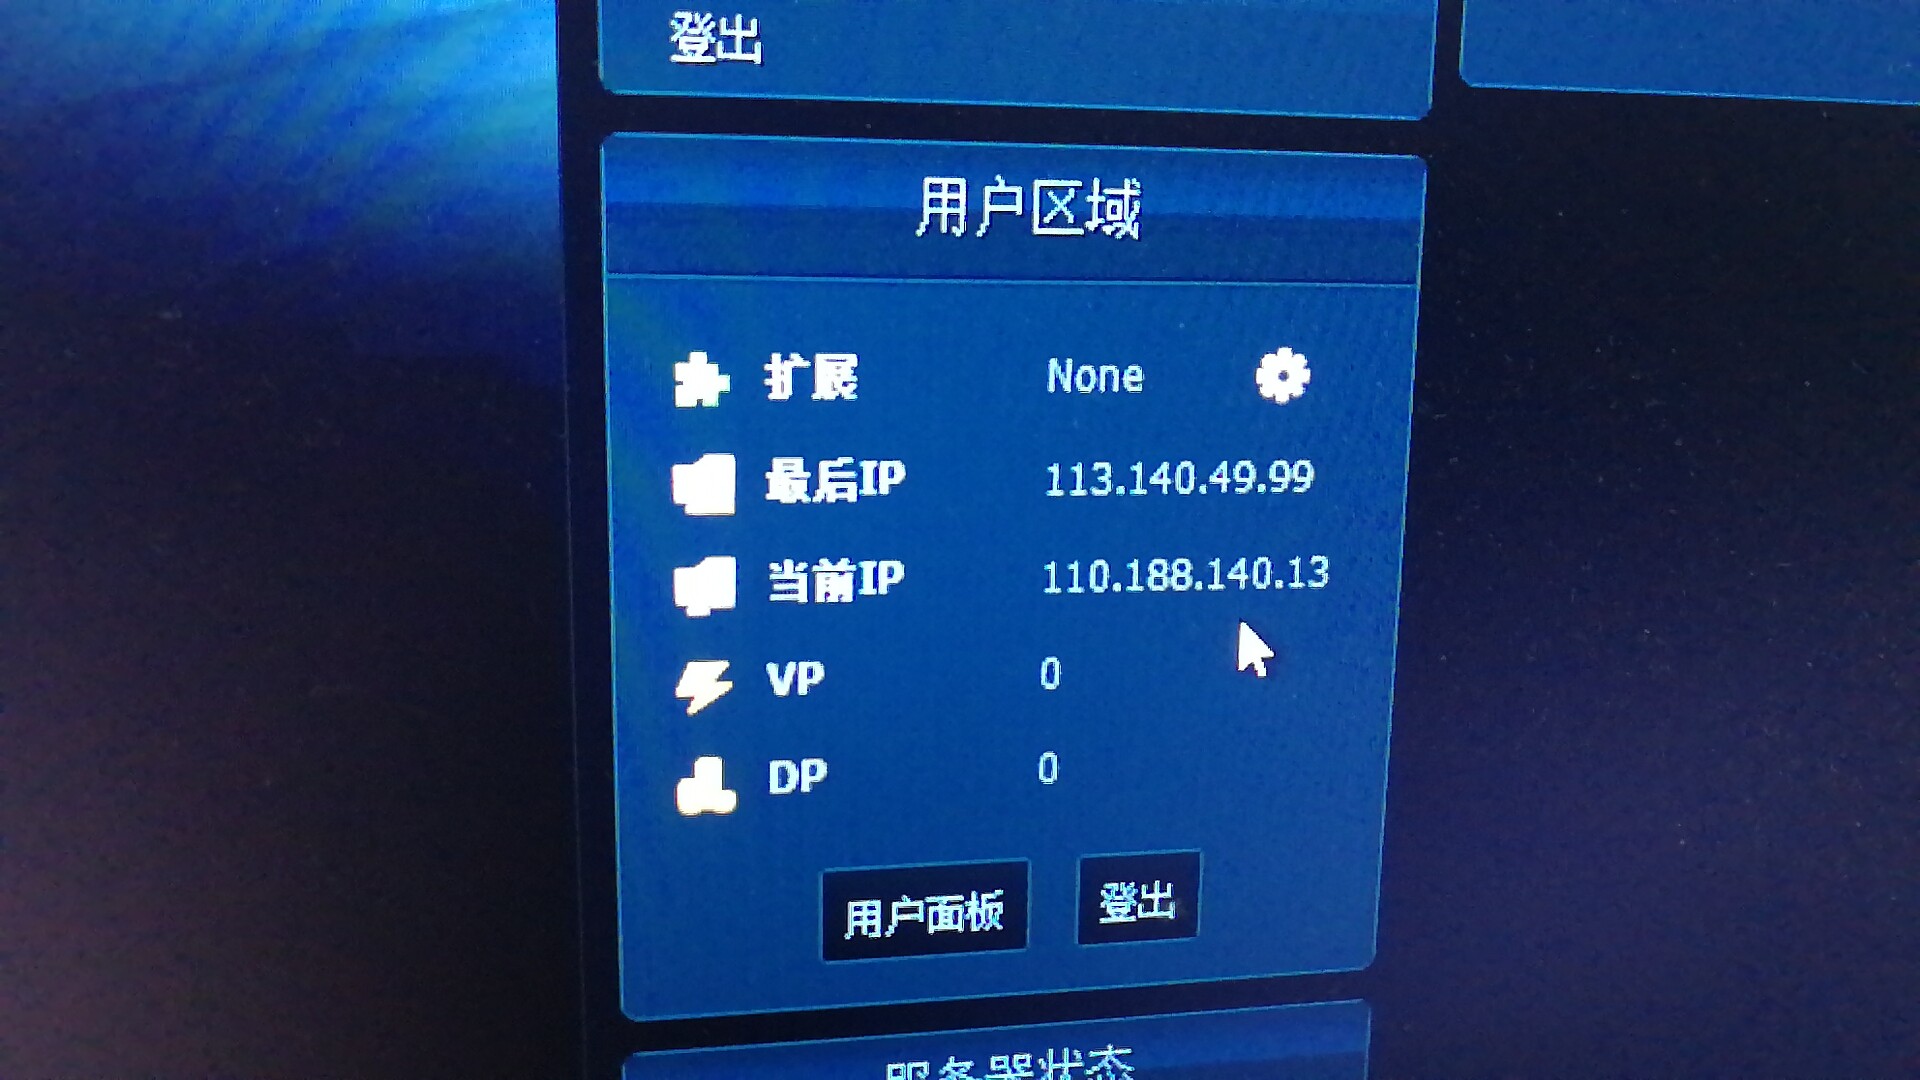The image size is (1920, 1080).
Task: Click the DP points icon
Action: click(x=706, y=786)
